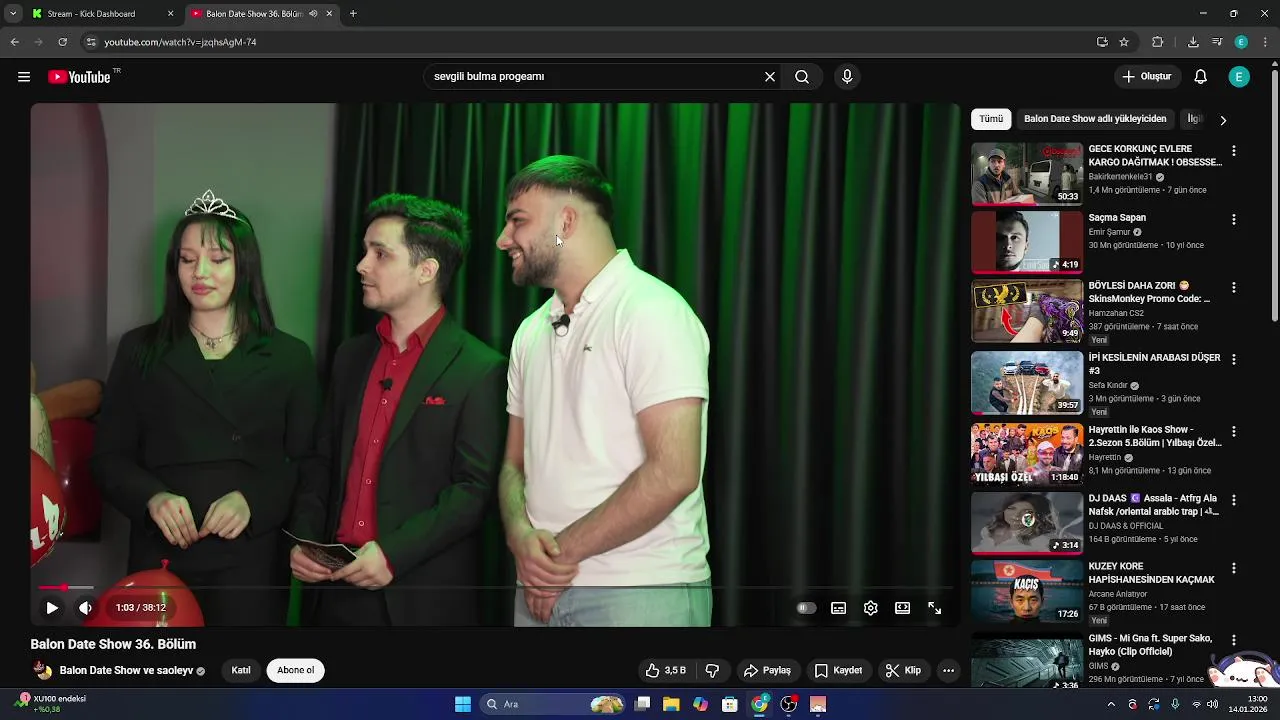Close the Balon Date Show tab
Image resolution: width=1280 pixels, height=720 pixels.
coord(329,14)
